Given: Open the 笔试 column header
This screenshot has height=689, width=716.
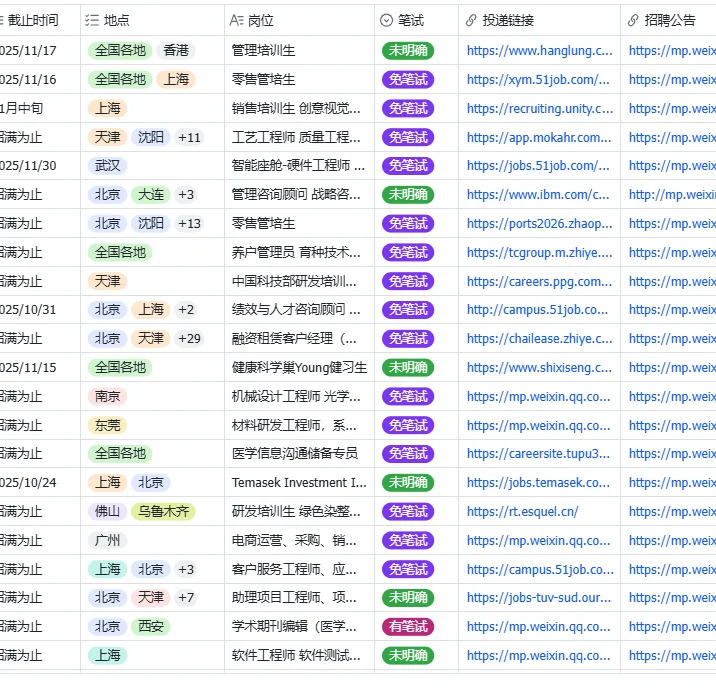Looking at the screenshot, I should [x=416, y=20].
